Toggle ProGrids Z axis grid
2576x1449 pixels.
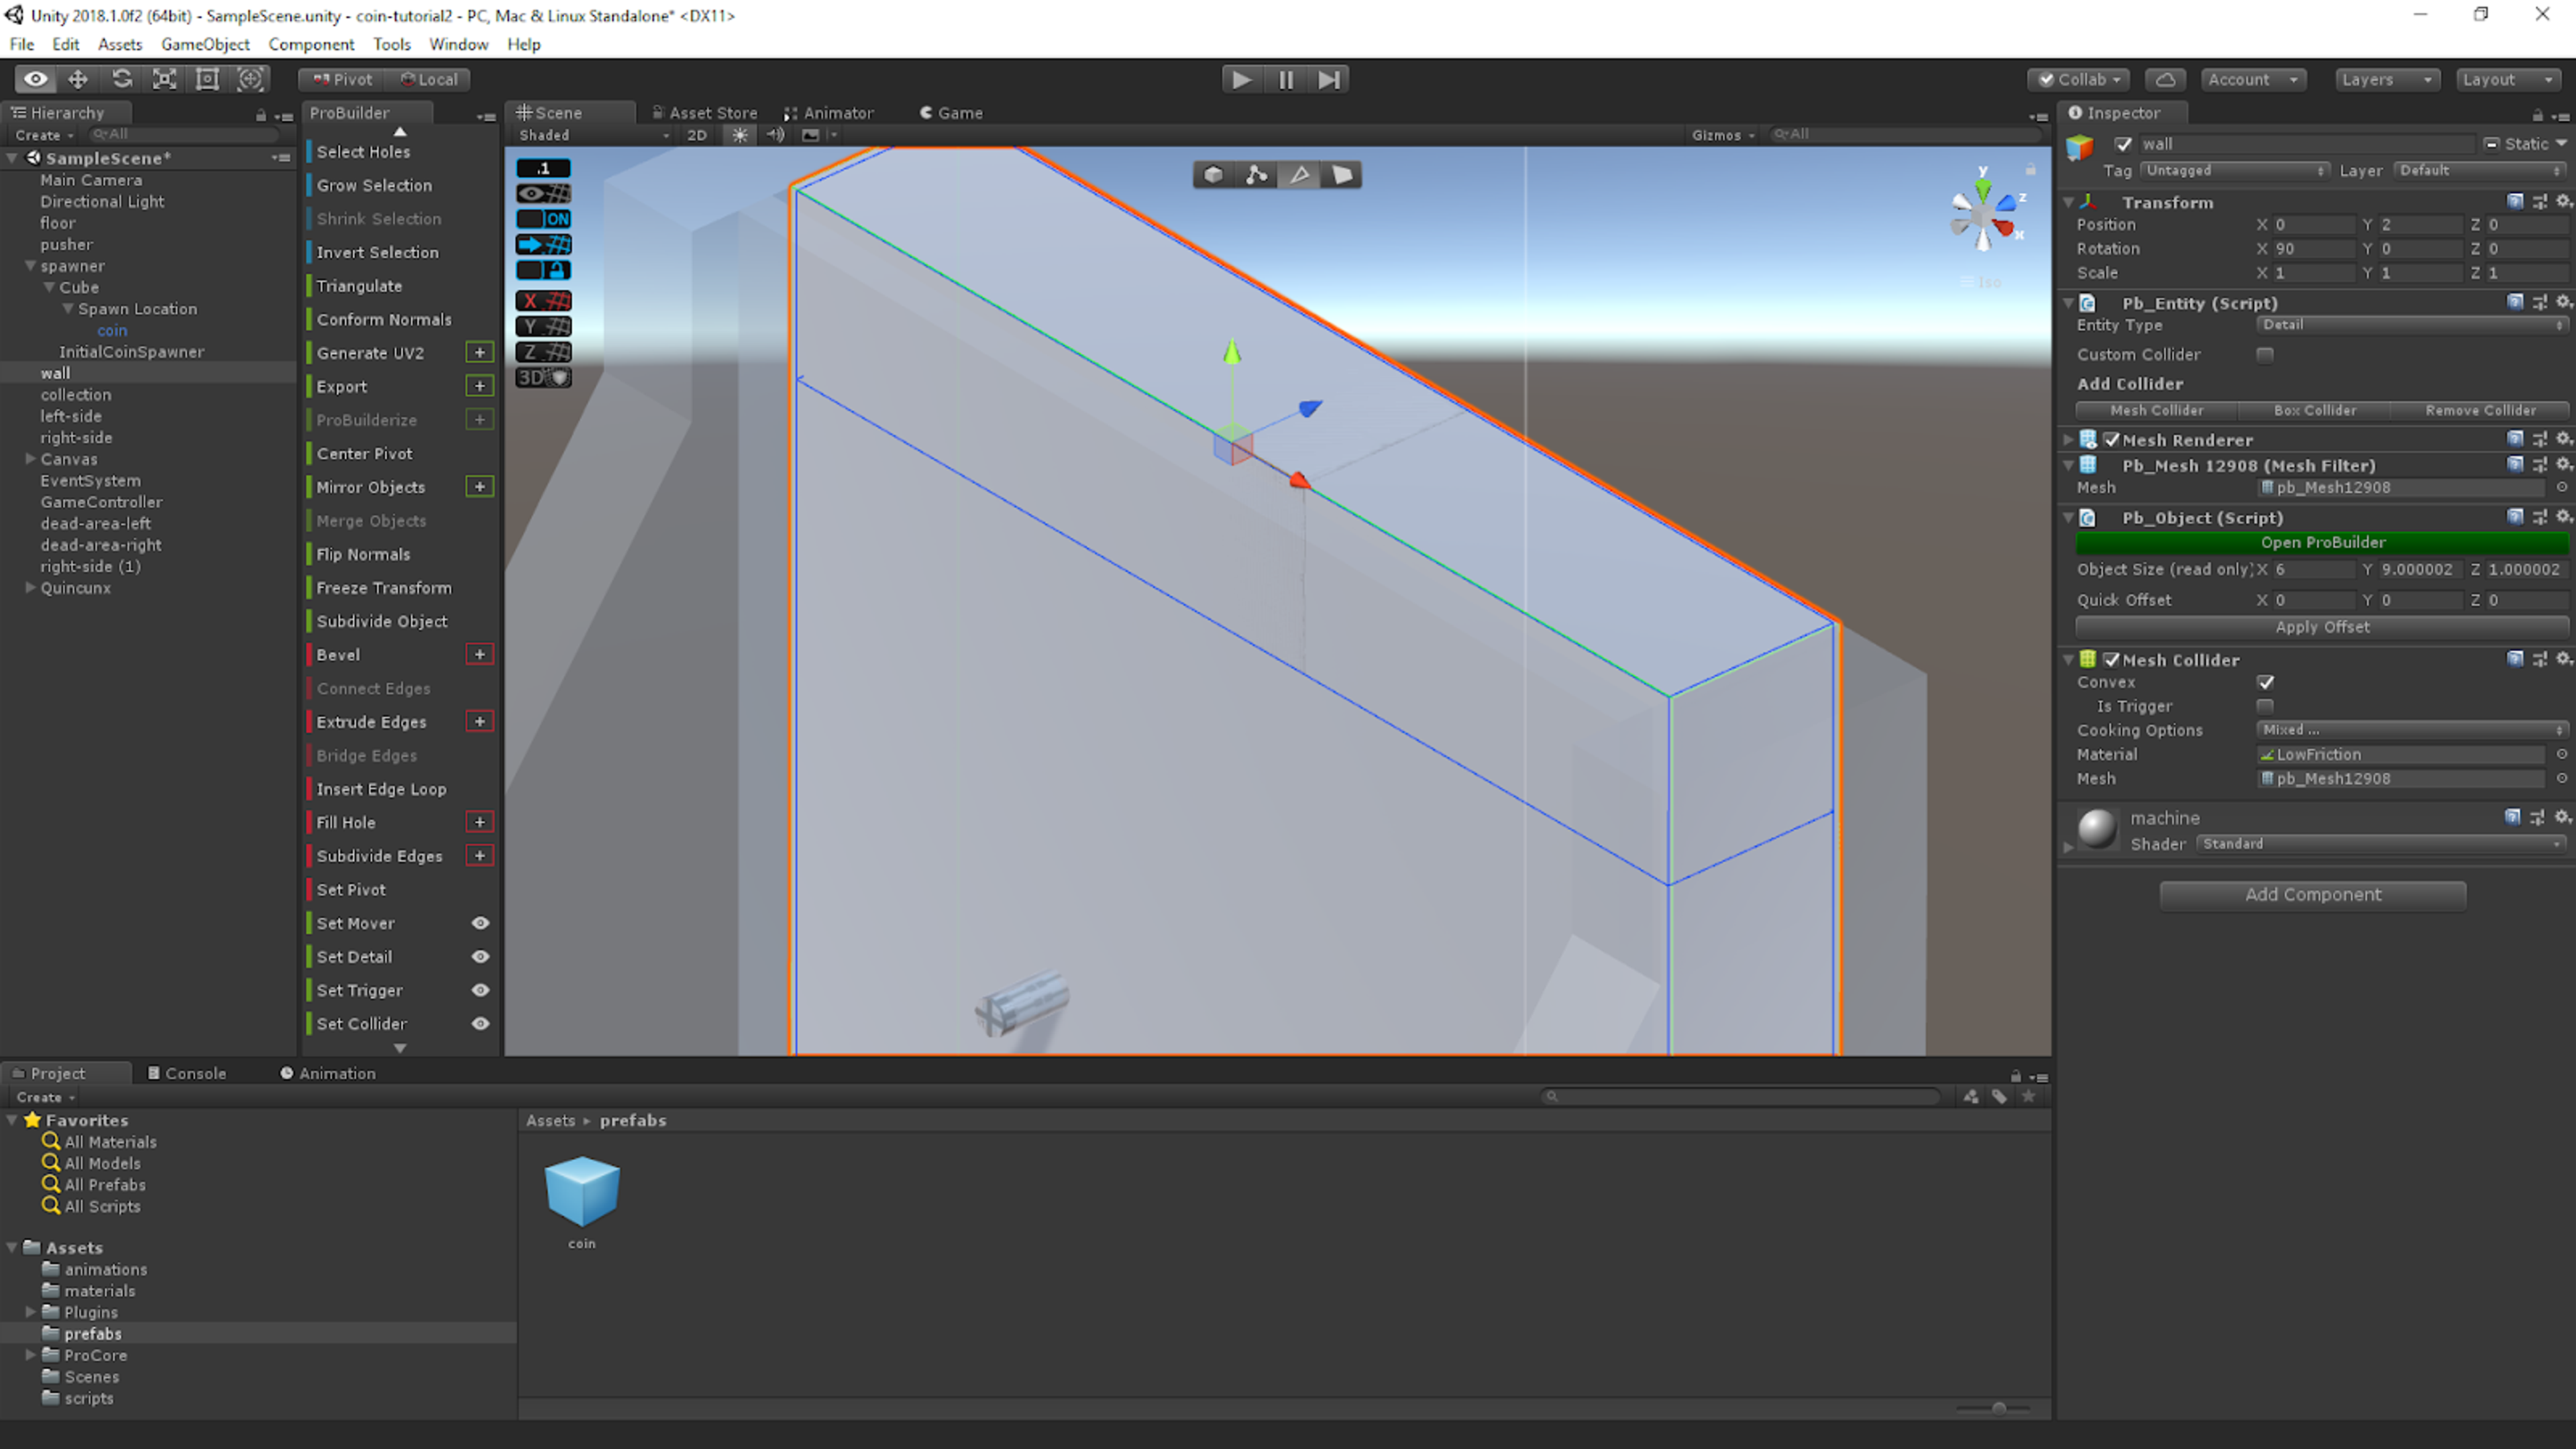click(544, 352)
